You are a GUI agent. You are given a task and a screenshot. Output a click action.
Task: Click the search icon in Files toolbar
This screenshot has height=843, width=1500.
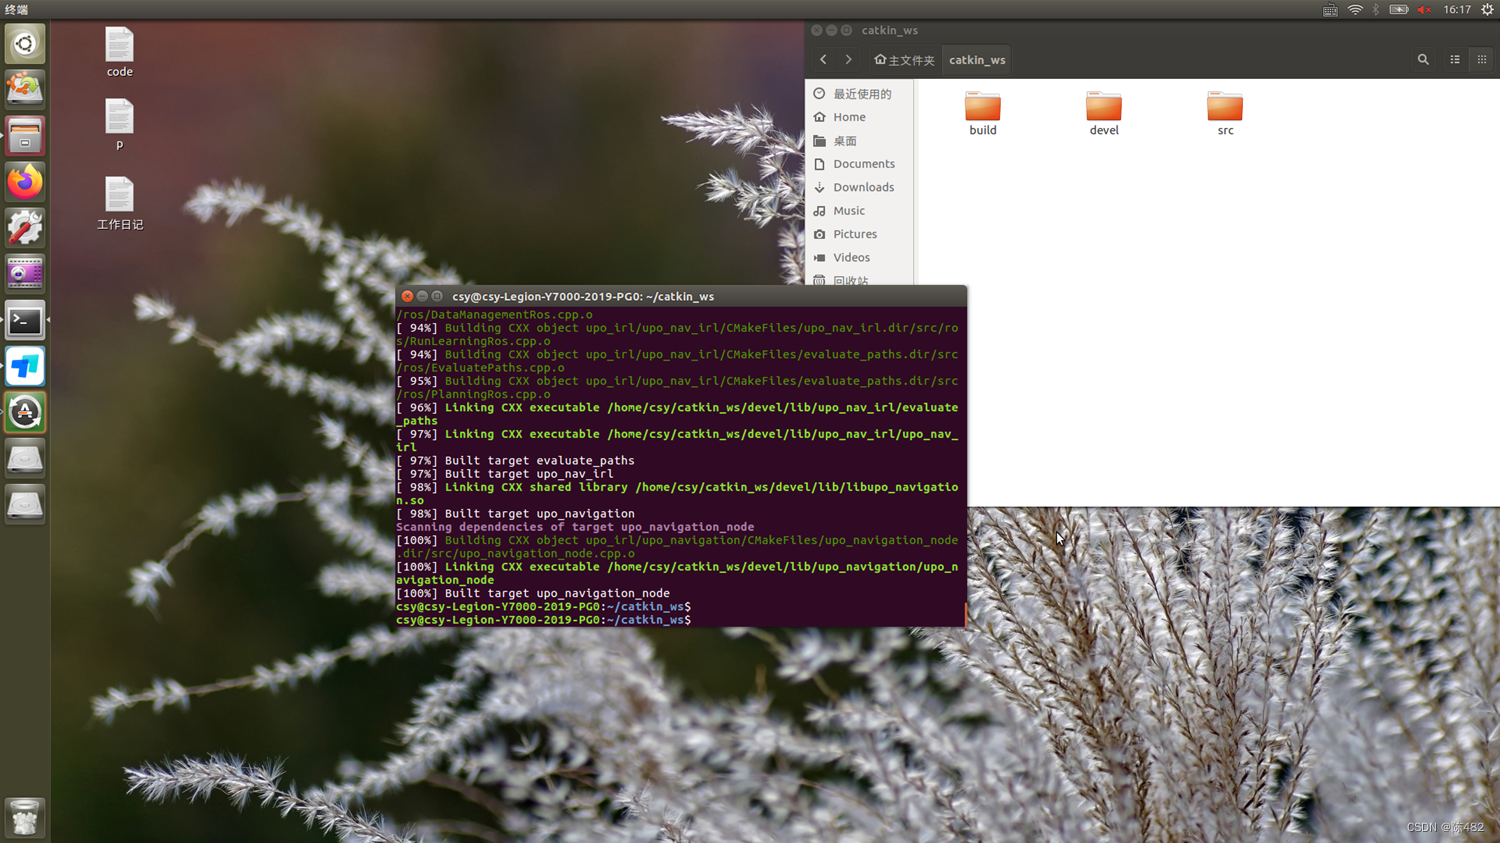coord(1423,60)
